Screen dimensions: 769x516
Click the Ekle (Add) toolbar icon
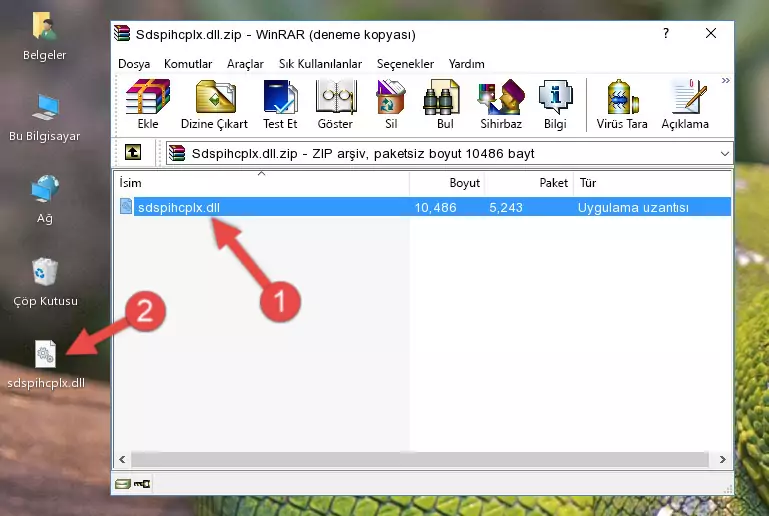pyautogui.click(x=148, y=104)
